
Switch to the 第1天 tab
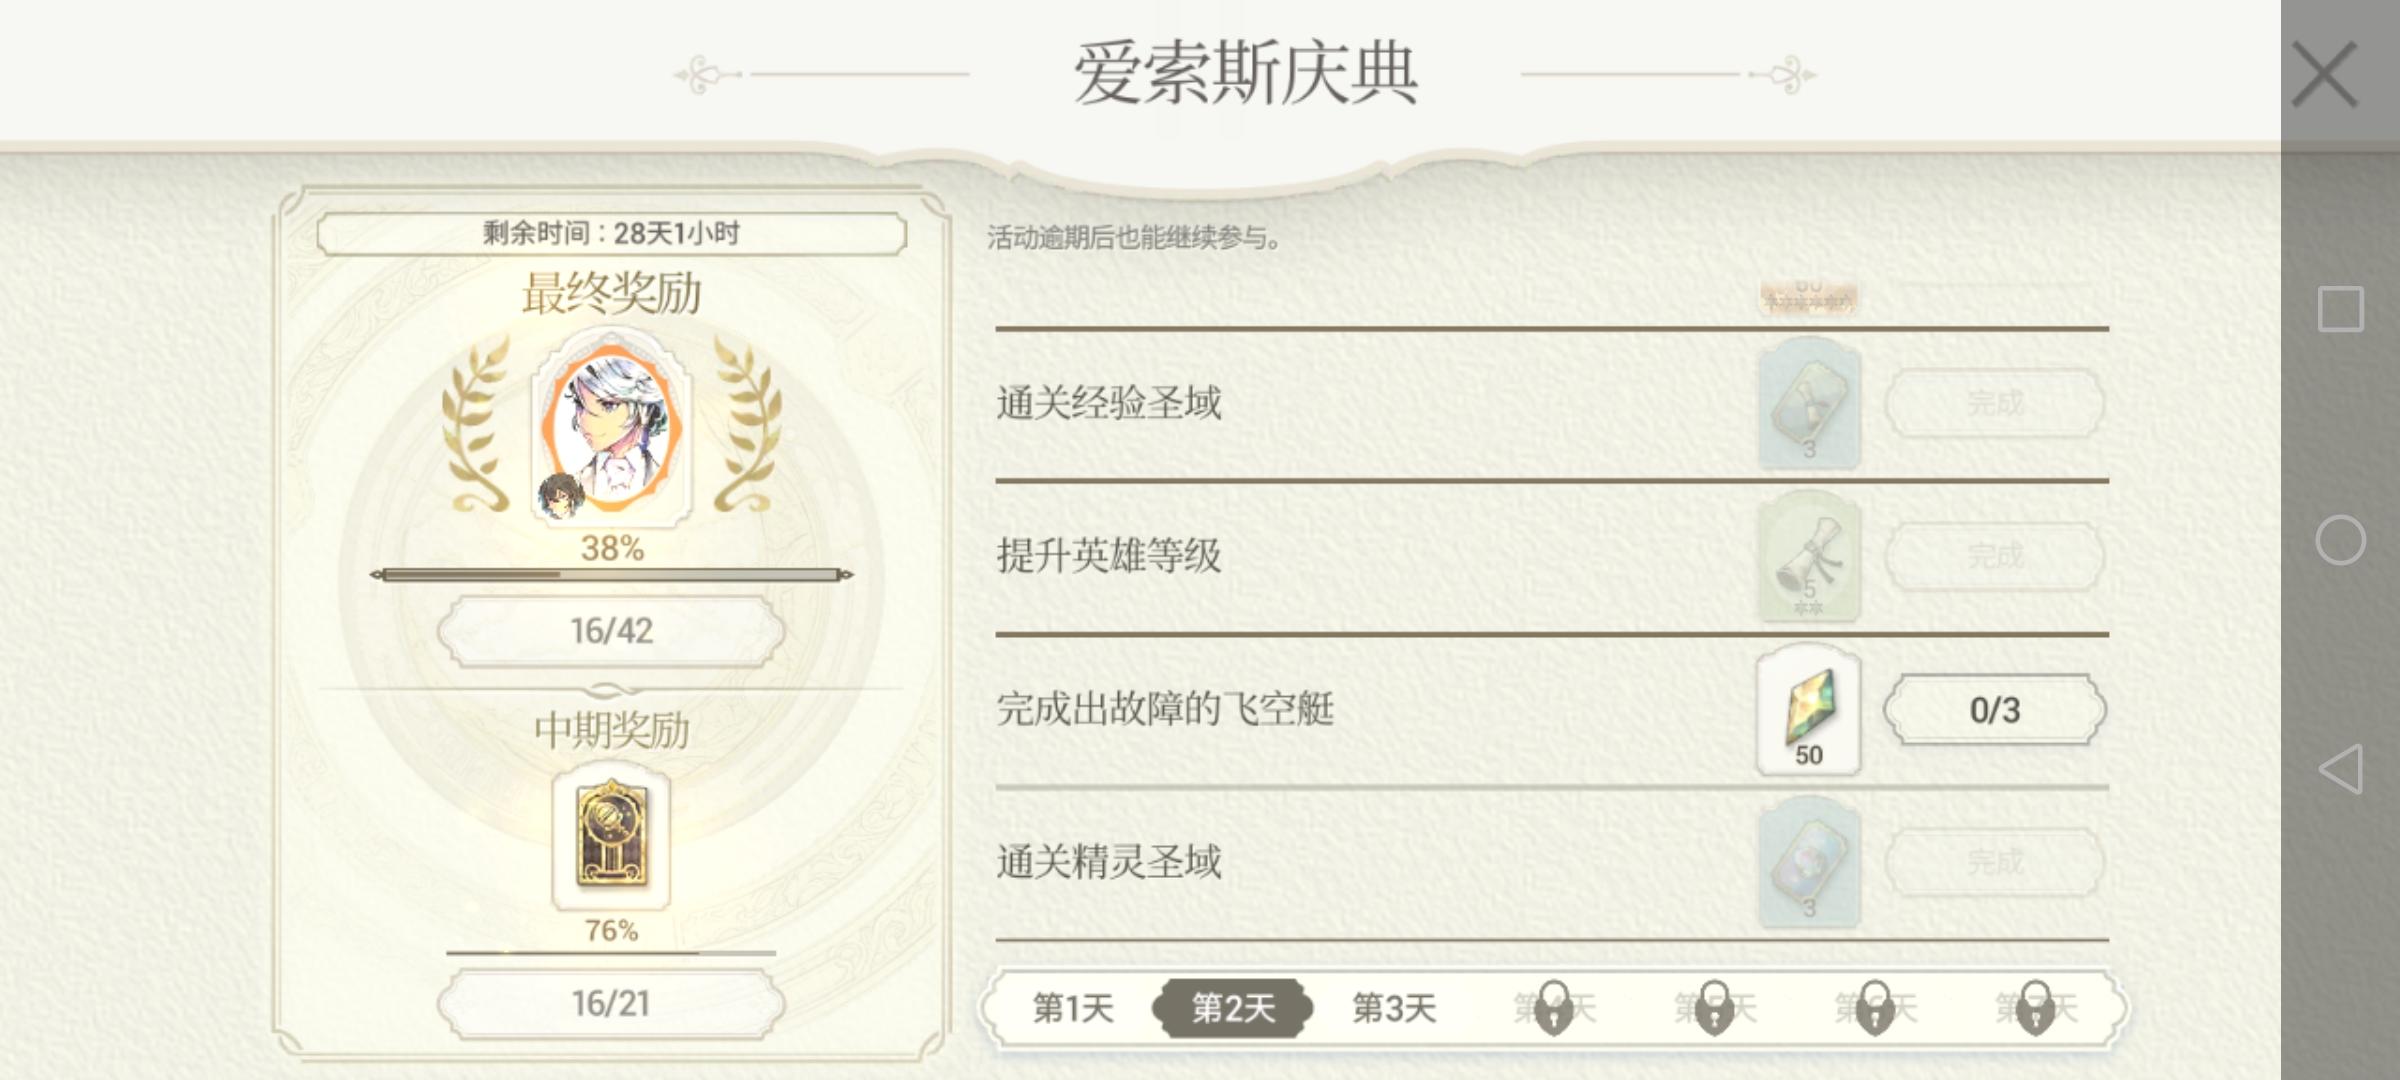pos(1073,1008)
